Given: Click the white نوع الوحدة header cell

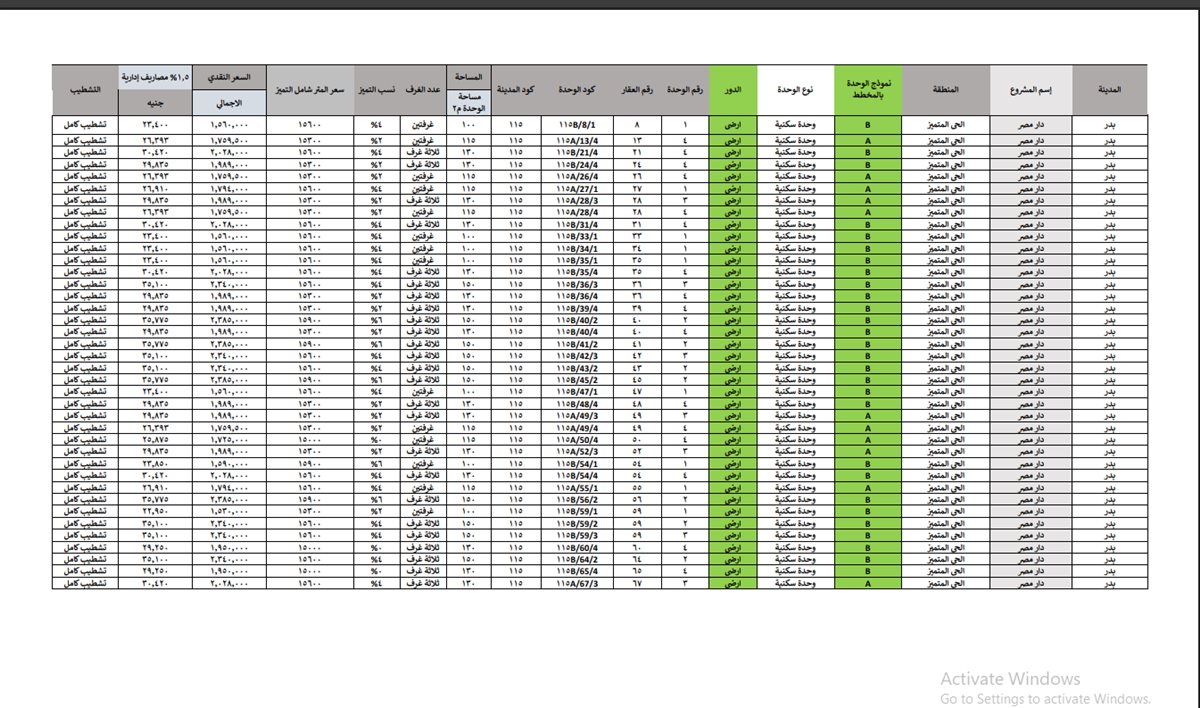Looking at the screenshot, I should 796,90.
